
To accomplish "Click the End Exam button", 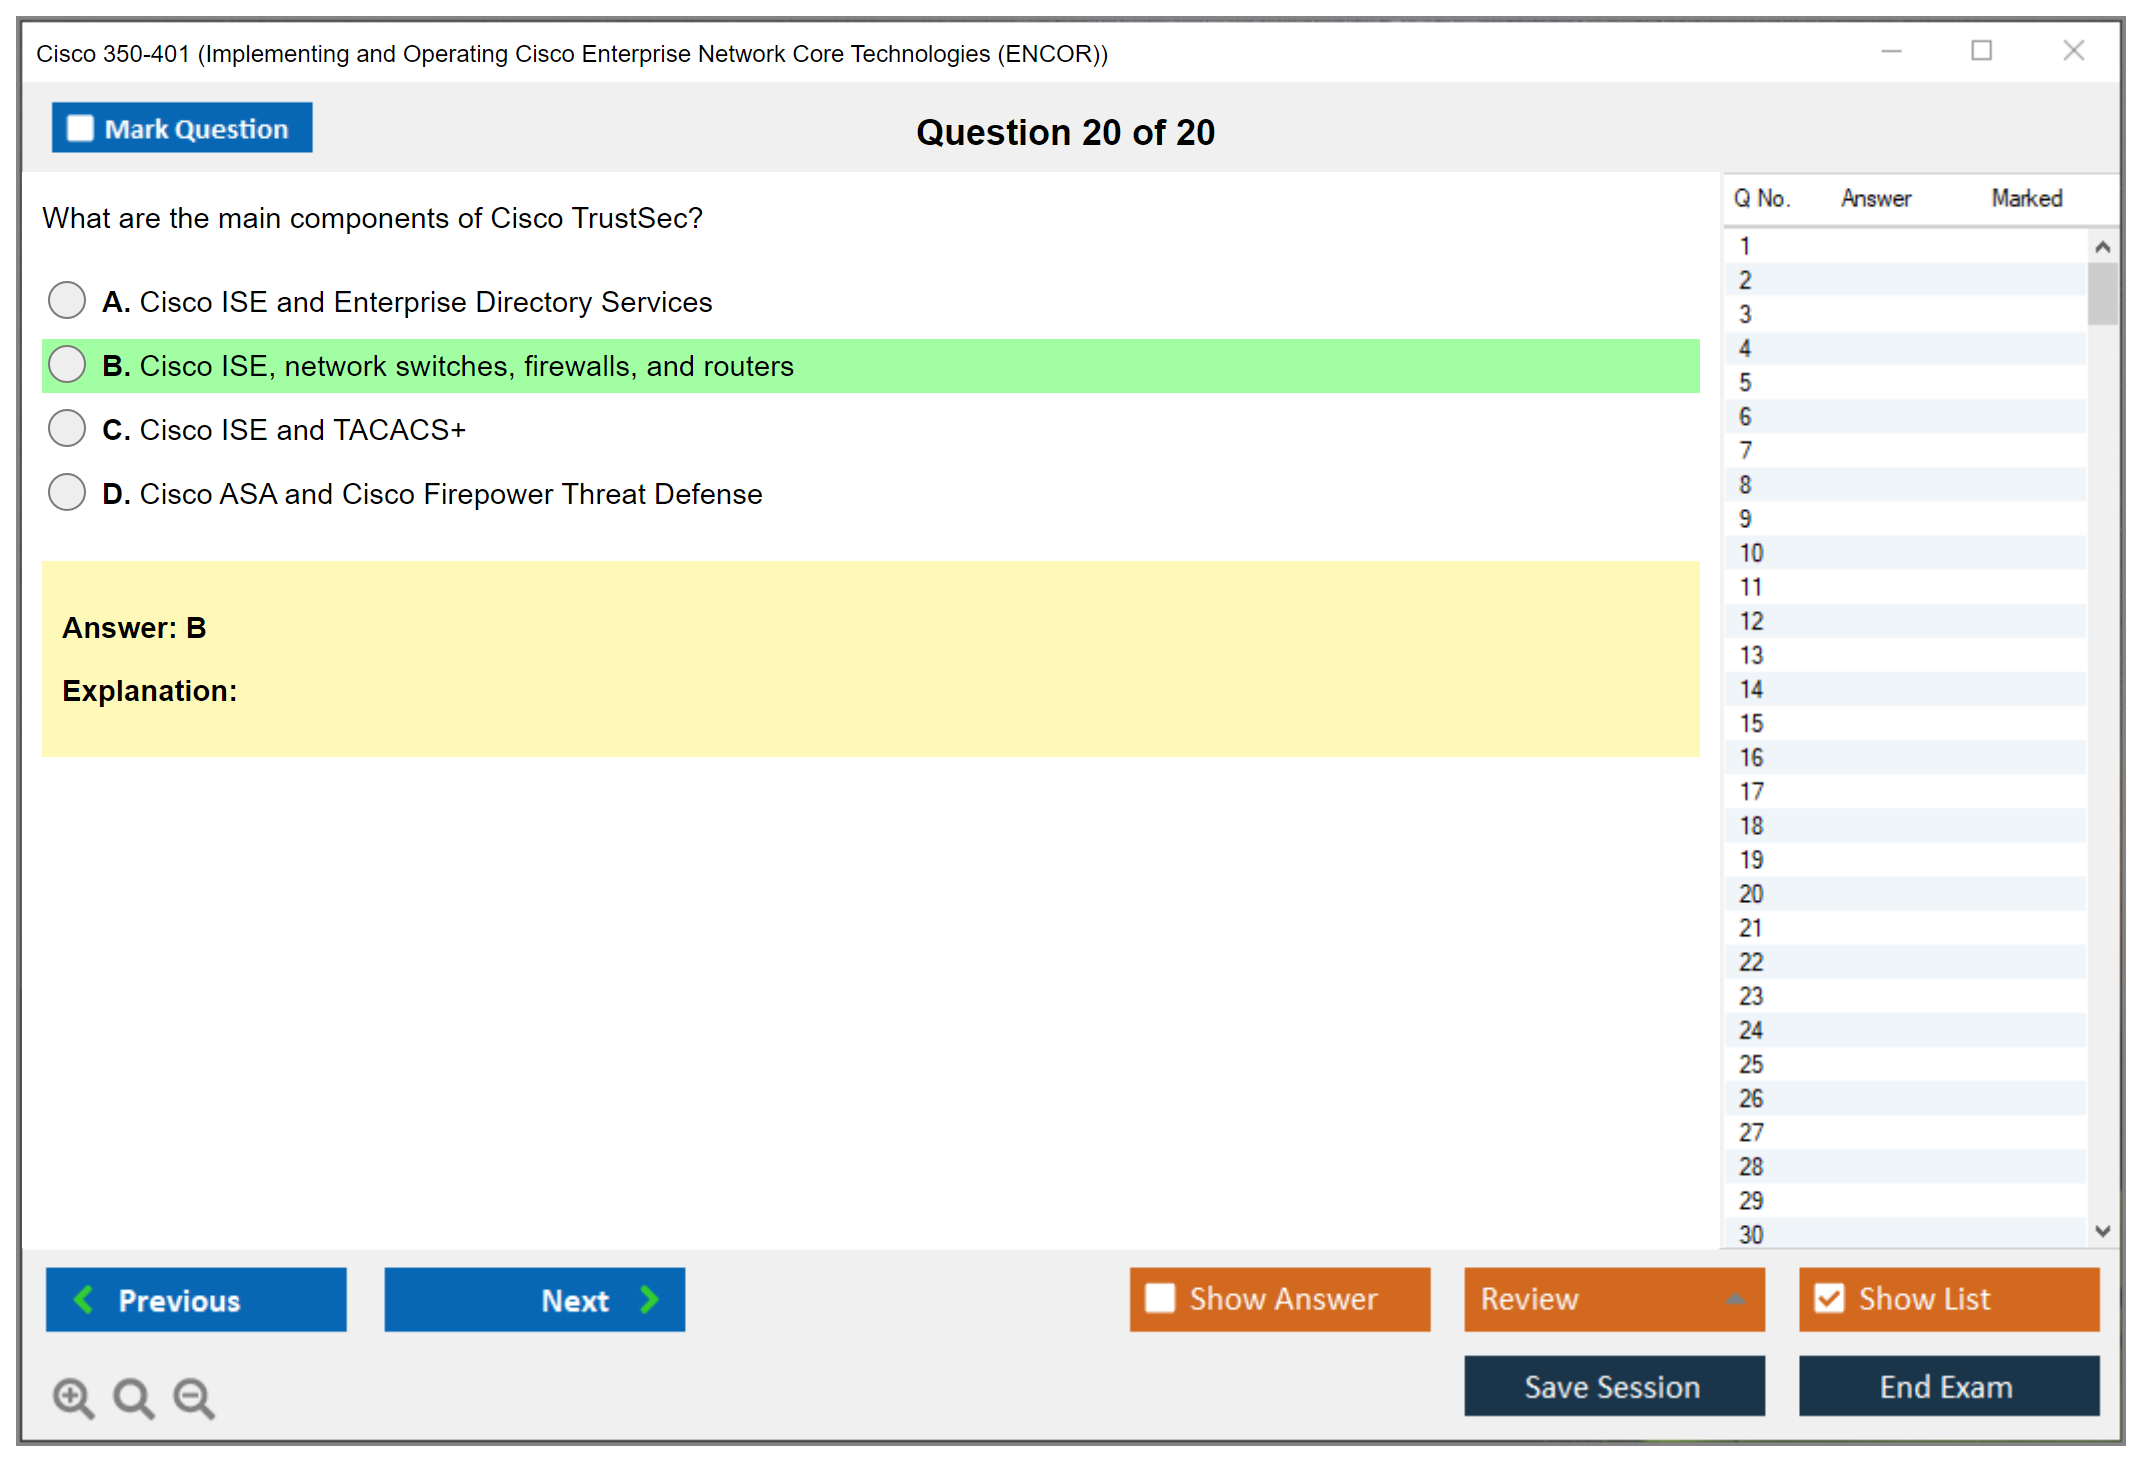I will click(x=1947, y=1386).
